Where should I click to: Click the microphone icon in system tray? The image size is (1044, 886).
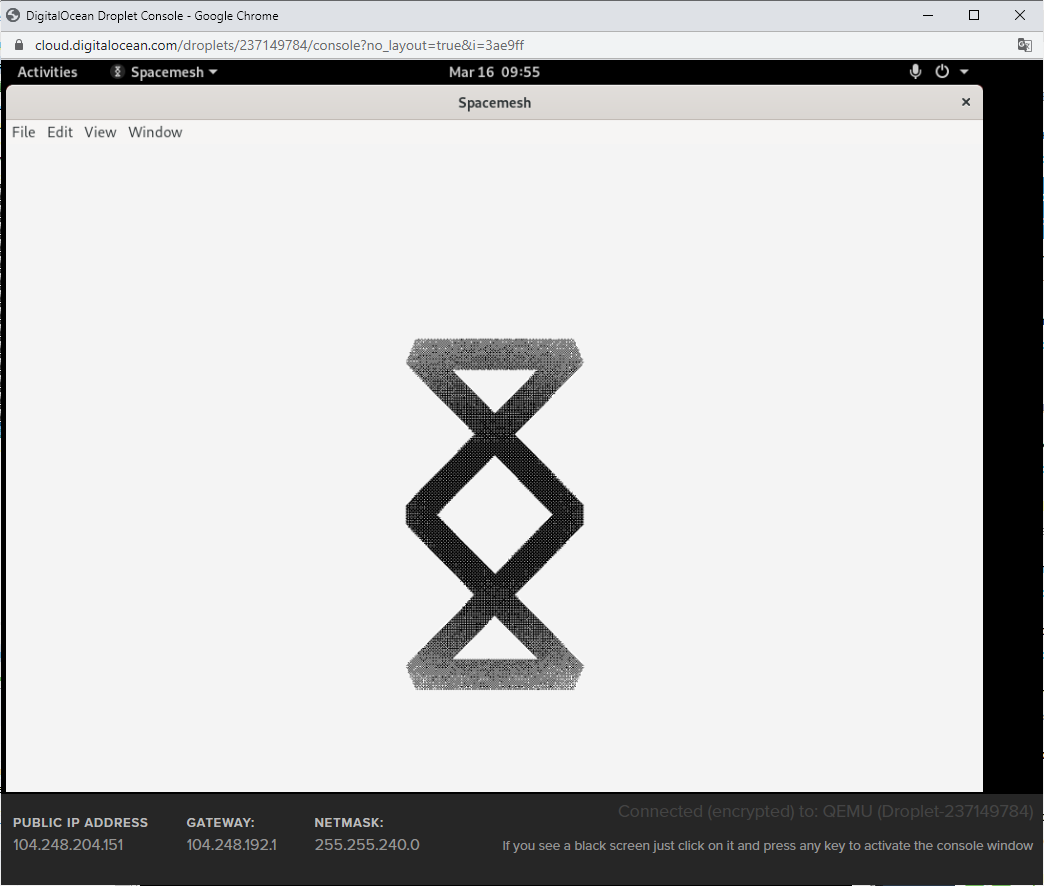click(915, 71)
